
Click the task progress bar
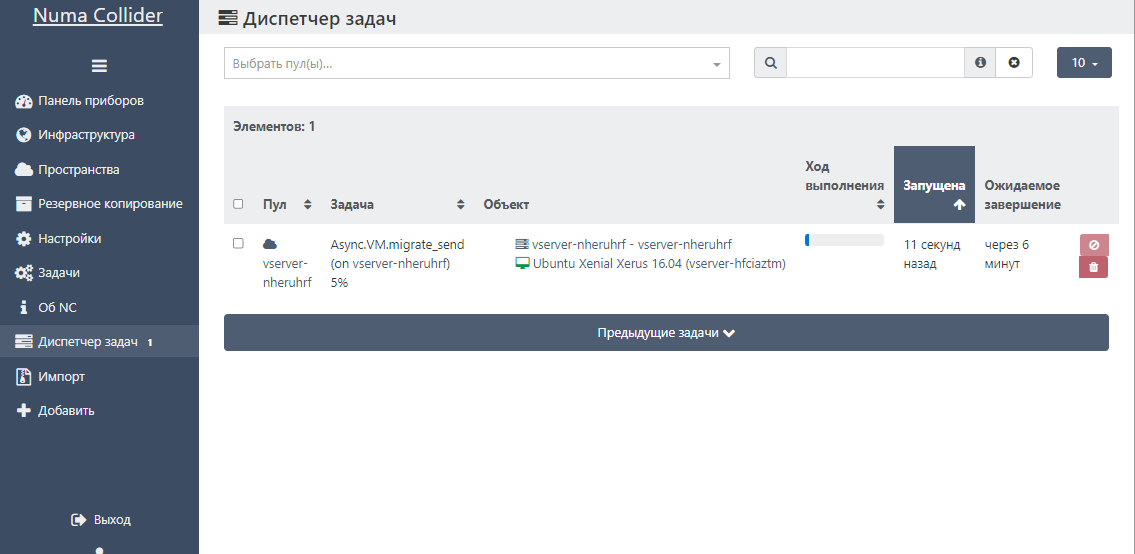coord(844,240)
